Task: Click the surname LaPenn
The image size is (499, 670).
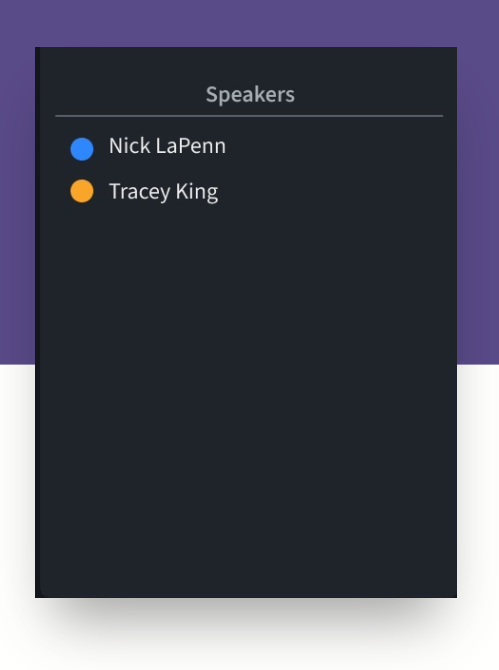Action: coord(191,146)
